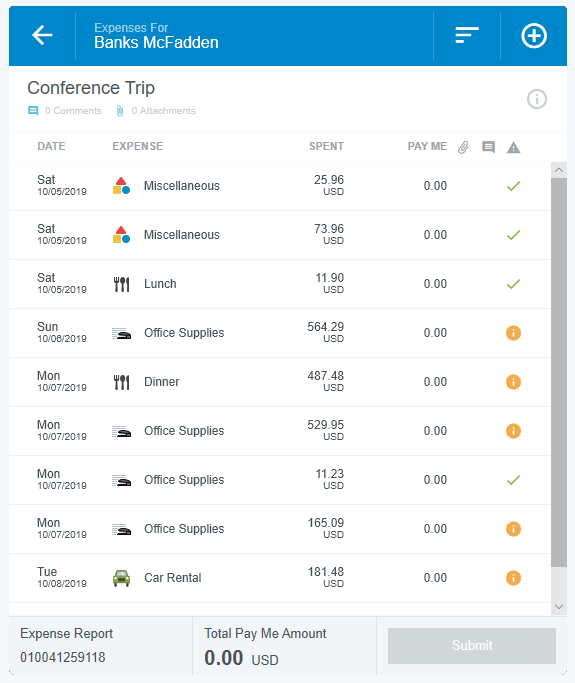575x683 pixels.
Task: Click the 0 Comments speech bubble icon
Action: [33, 111]
